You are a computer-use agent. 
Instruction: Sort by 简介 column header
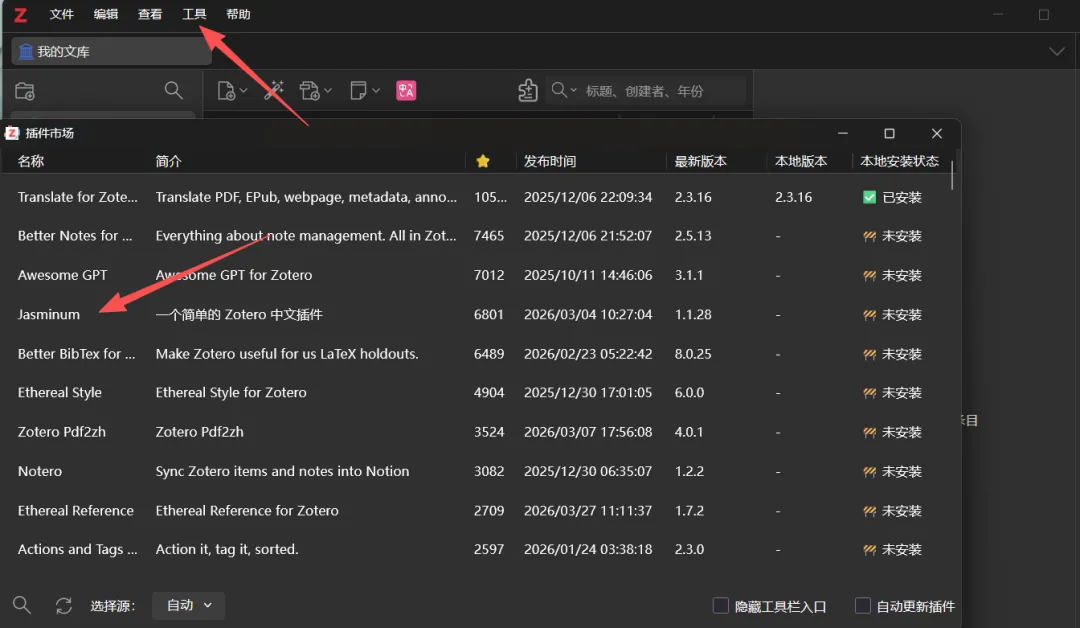[x=169, y=161]
